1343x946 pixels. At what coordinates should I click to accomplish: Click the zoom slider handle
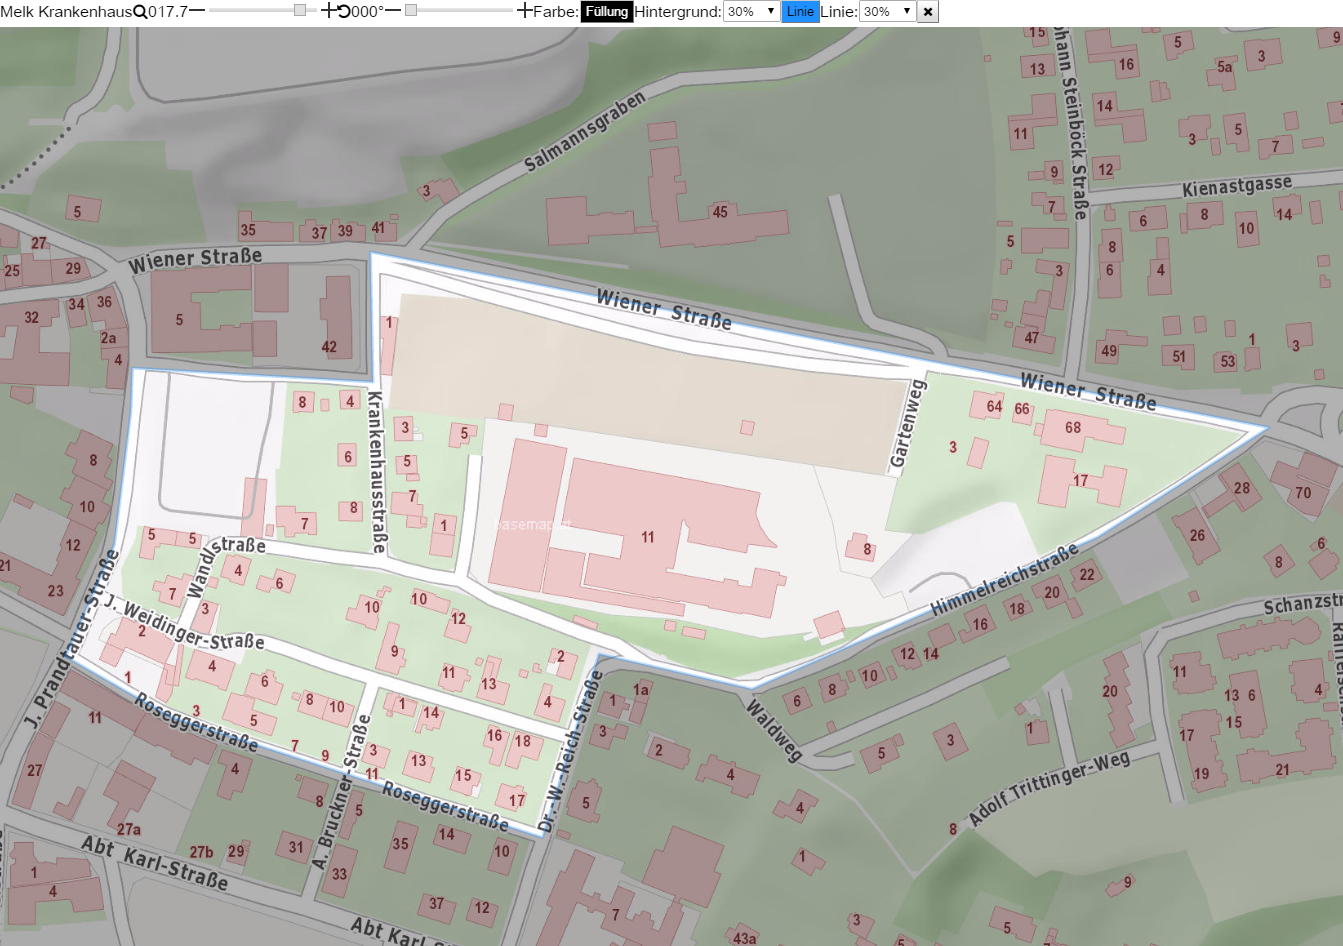(x=300, y=10)
